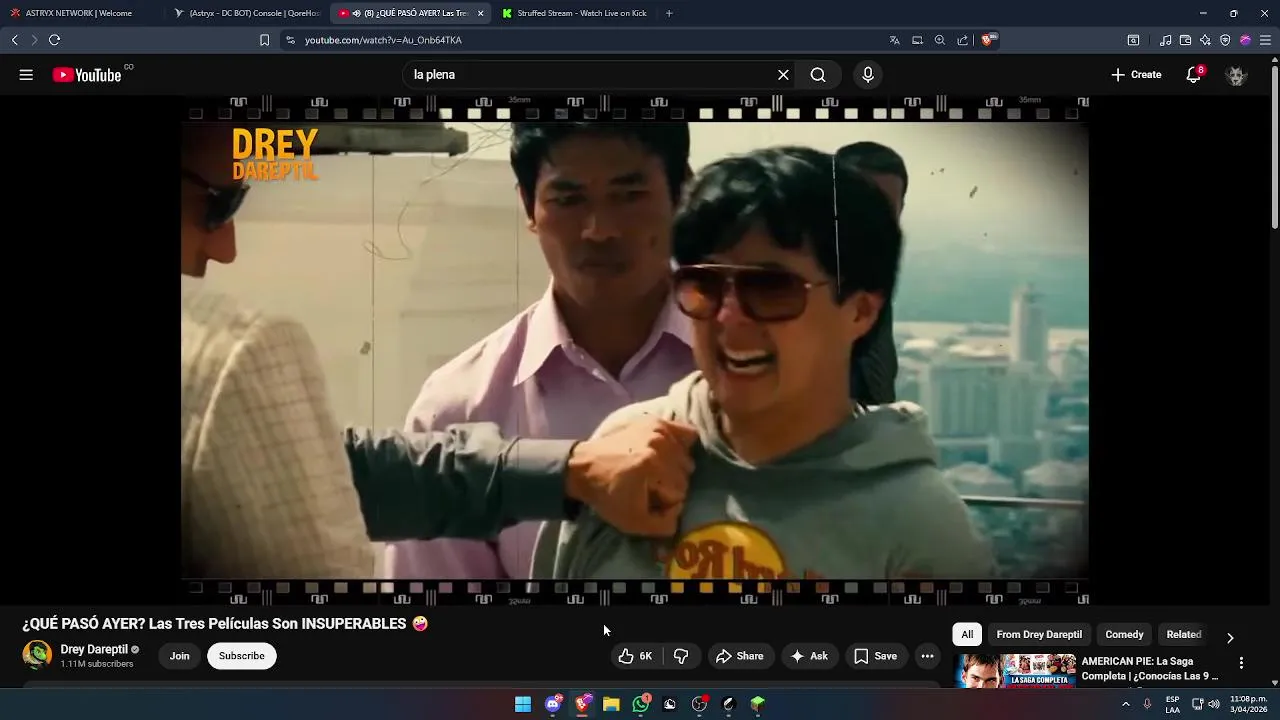
Task: Open the Brave VPN shield
Action: 1225,40
